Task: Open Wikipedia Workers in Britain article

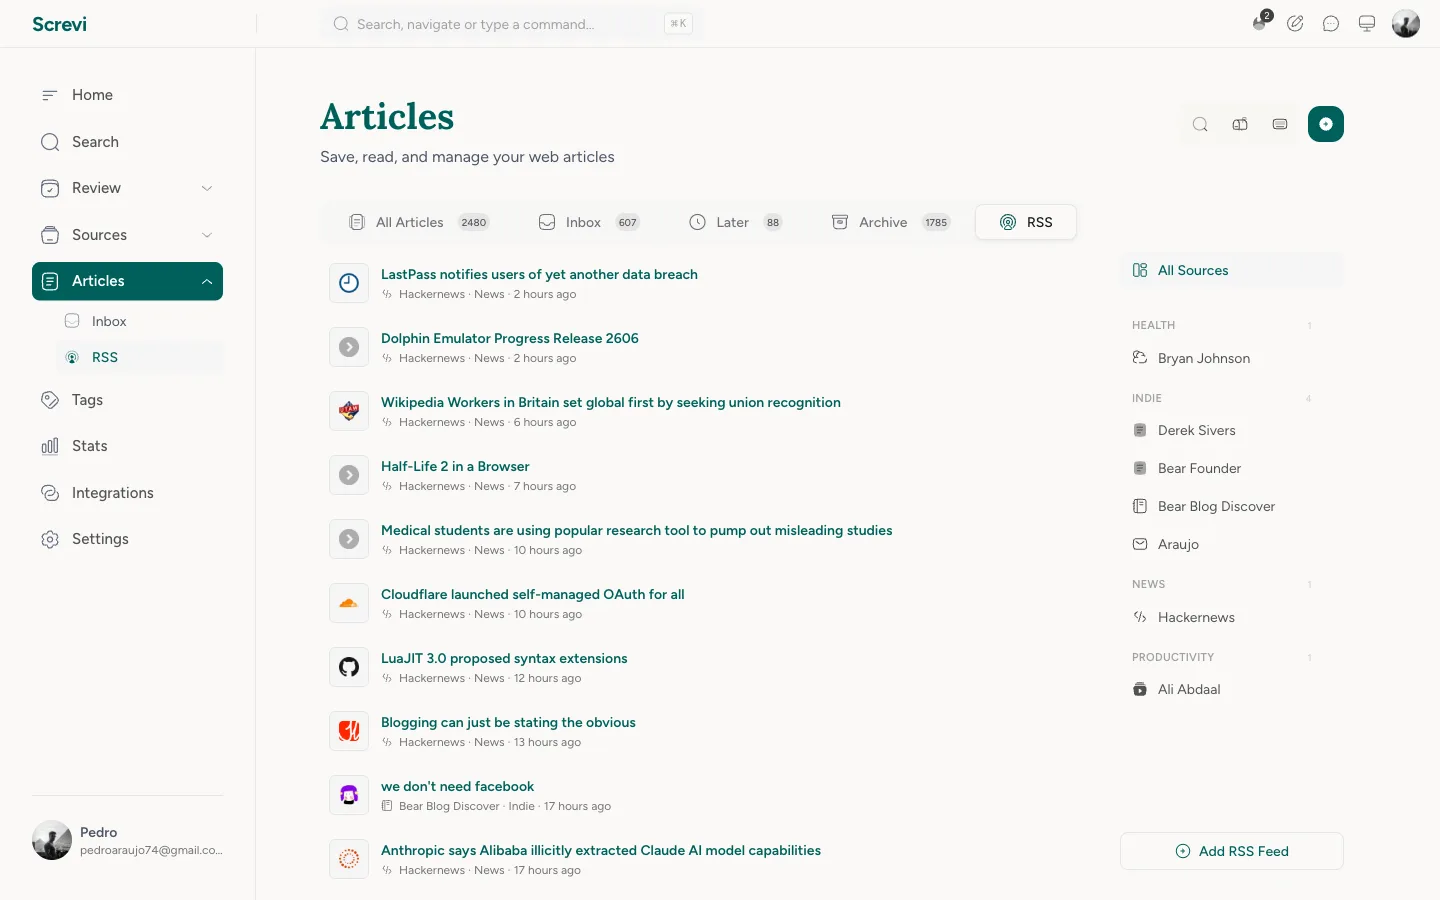Action: click(x=611, y=402)
